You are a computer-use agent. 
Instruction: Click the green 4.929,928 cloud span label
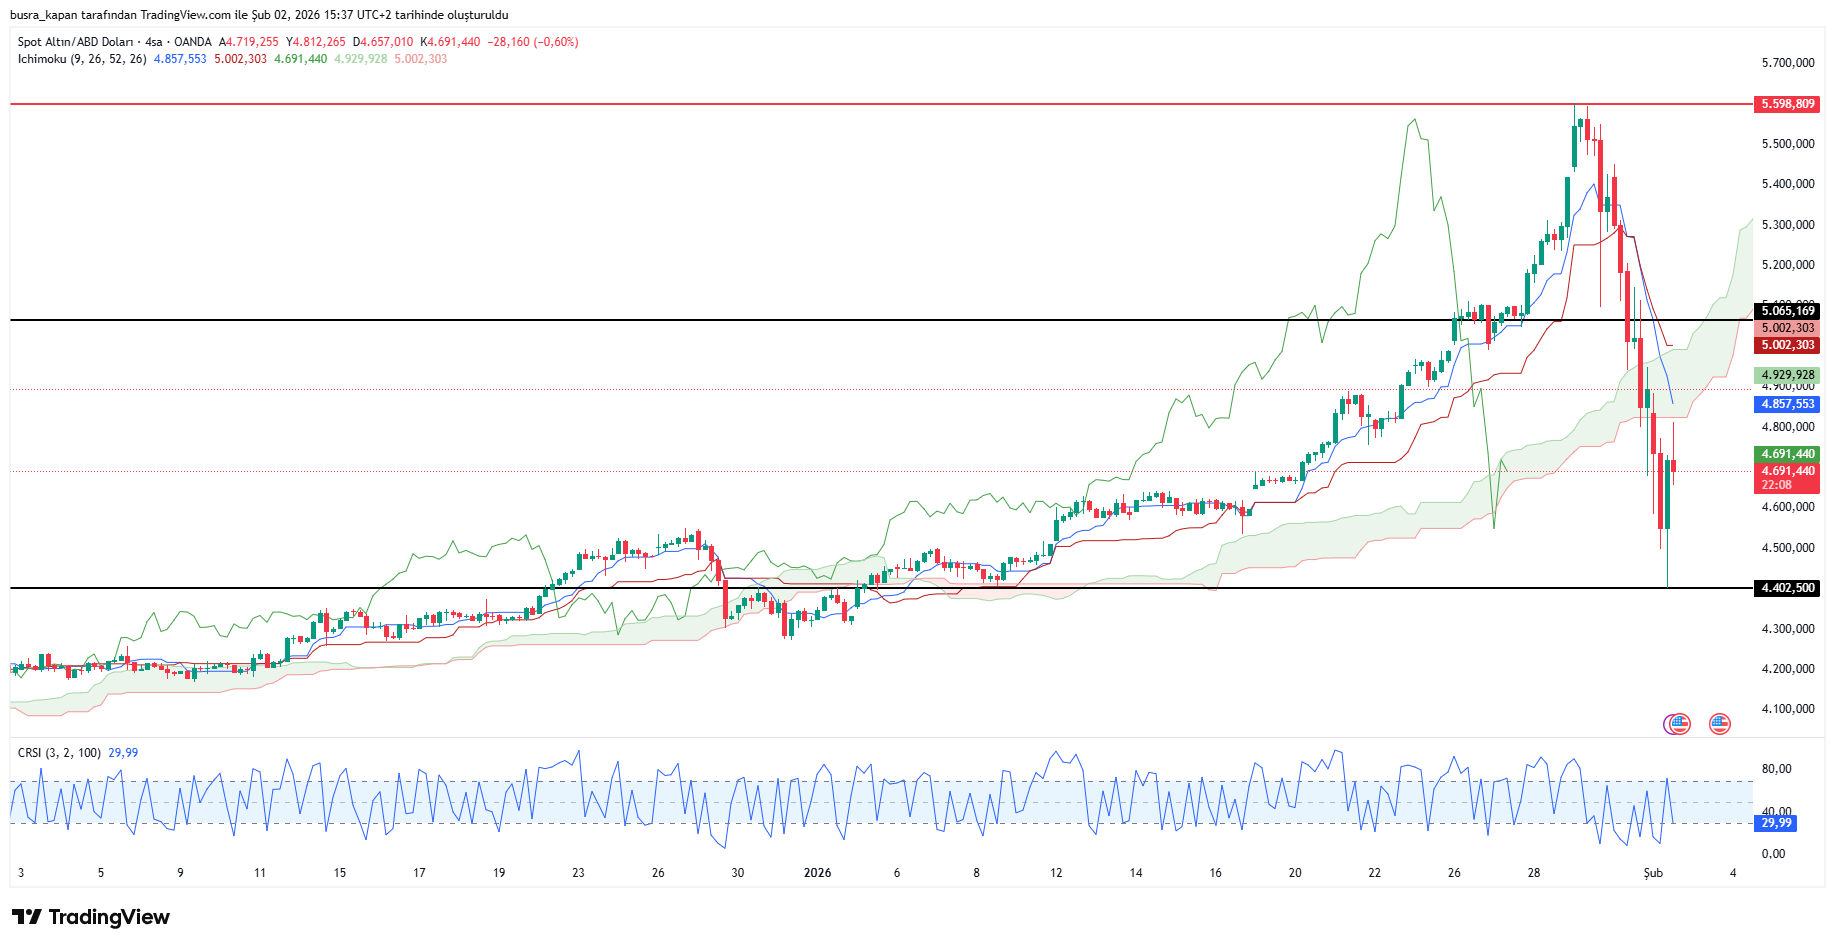coord(1787,375)
